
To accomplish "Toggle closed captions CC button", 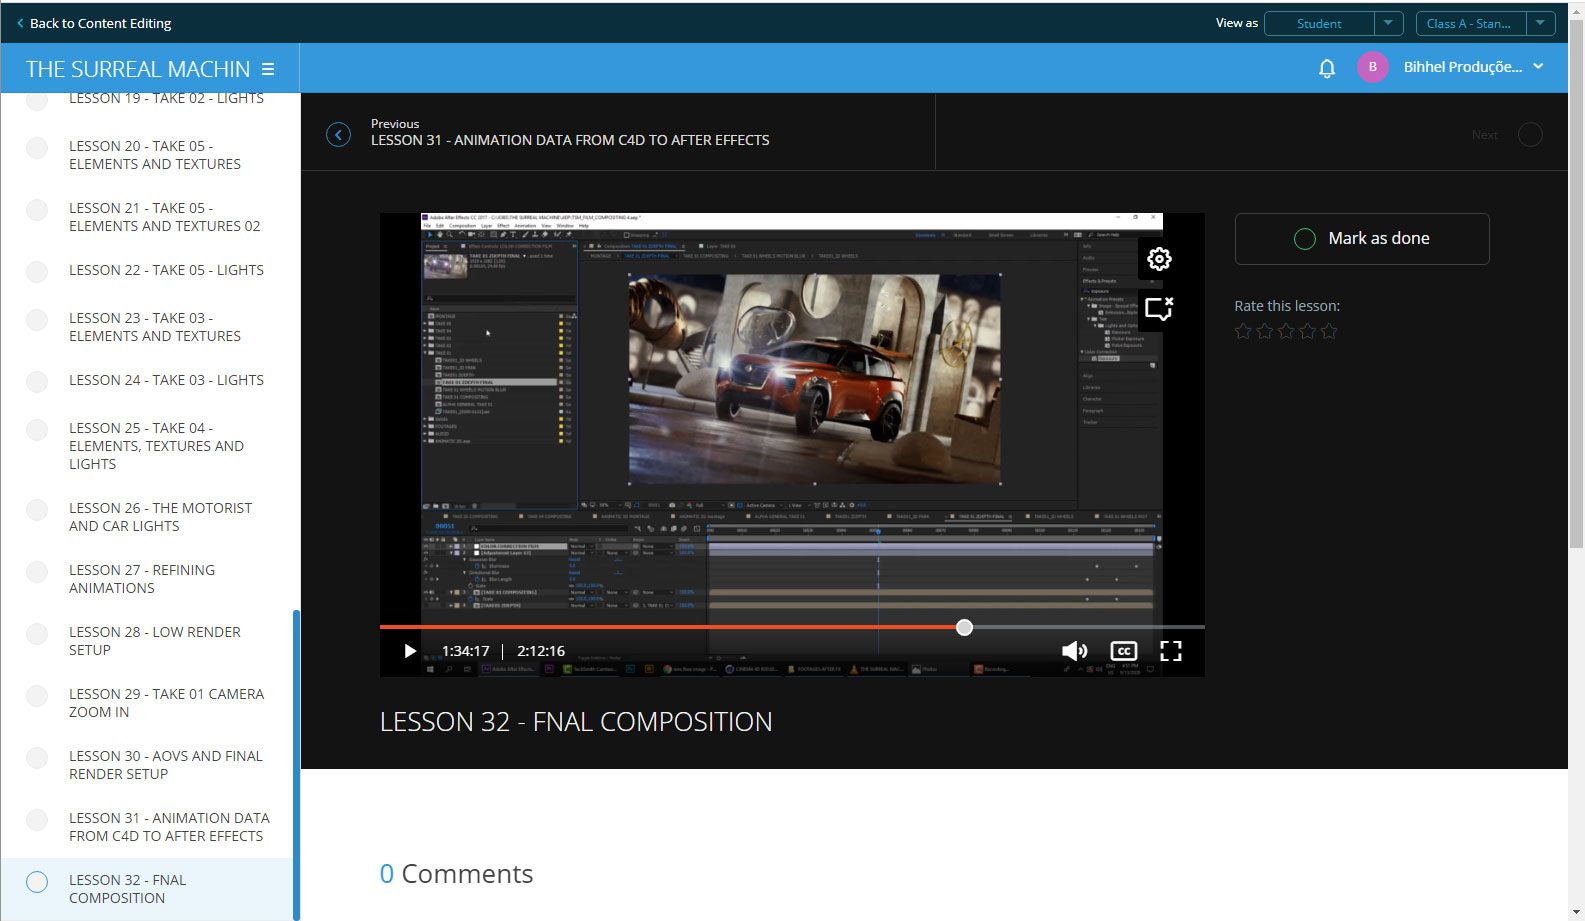I will (x=1123, y=651).
